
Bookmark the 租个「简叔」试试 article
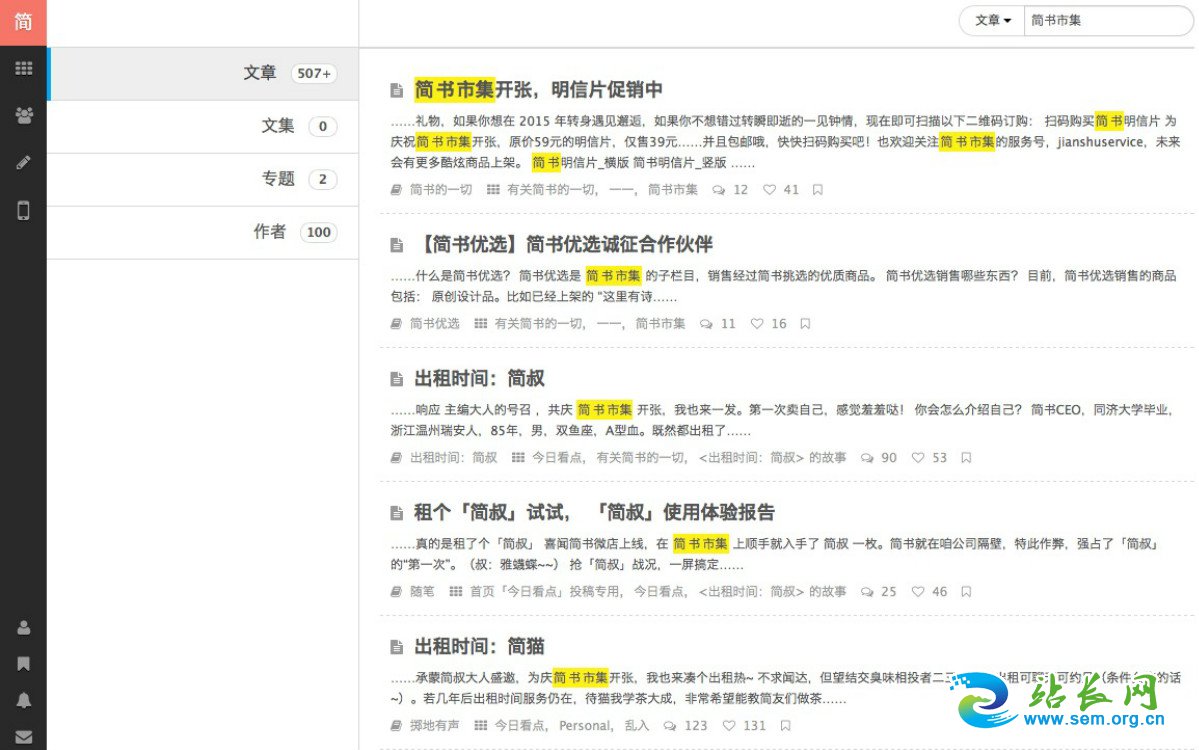967,592
